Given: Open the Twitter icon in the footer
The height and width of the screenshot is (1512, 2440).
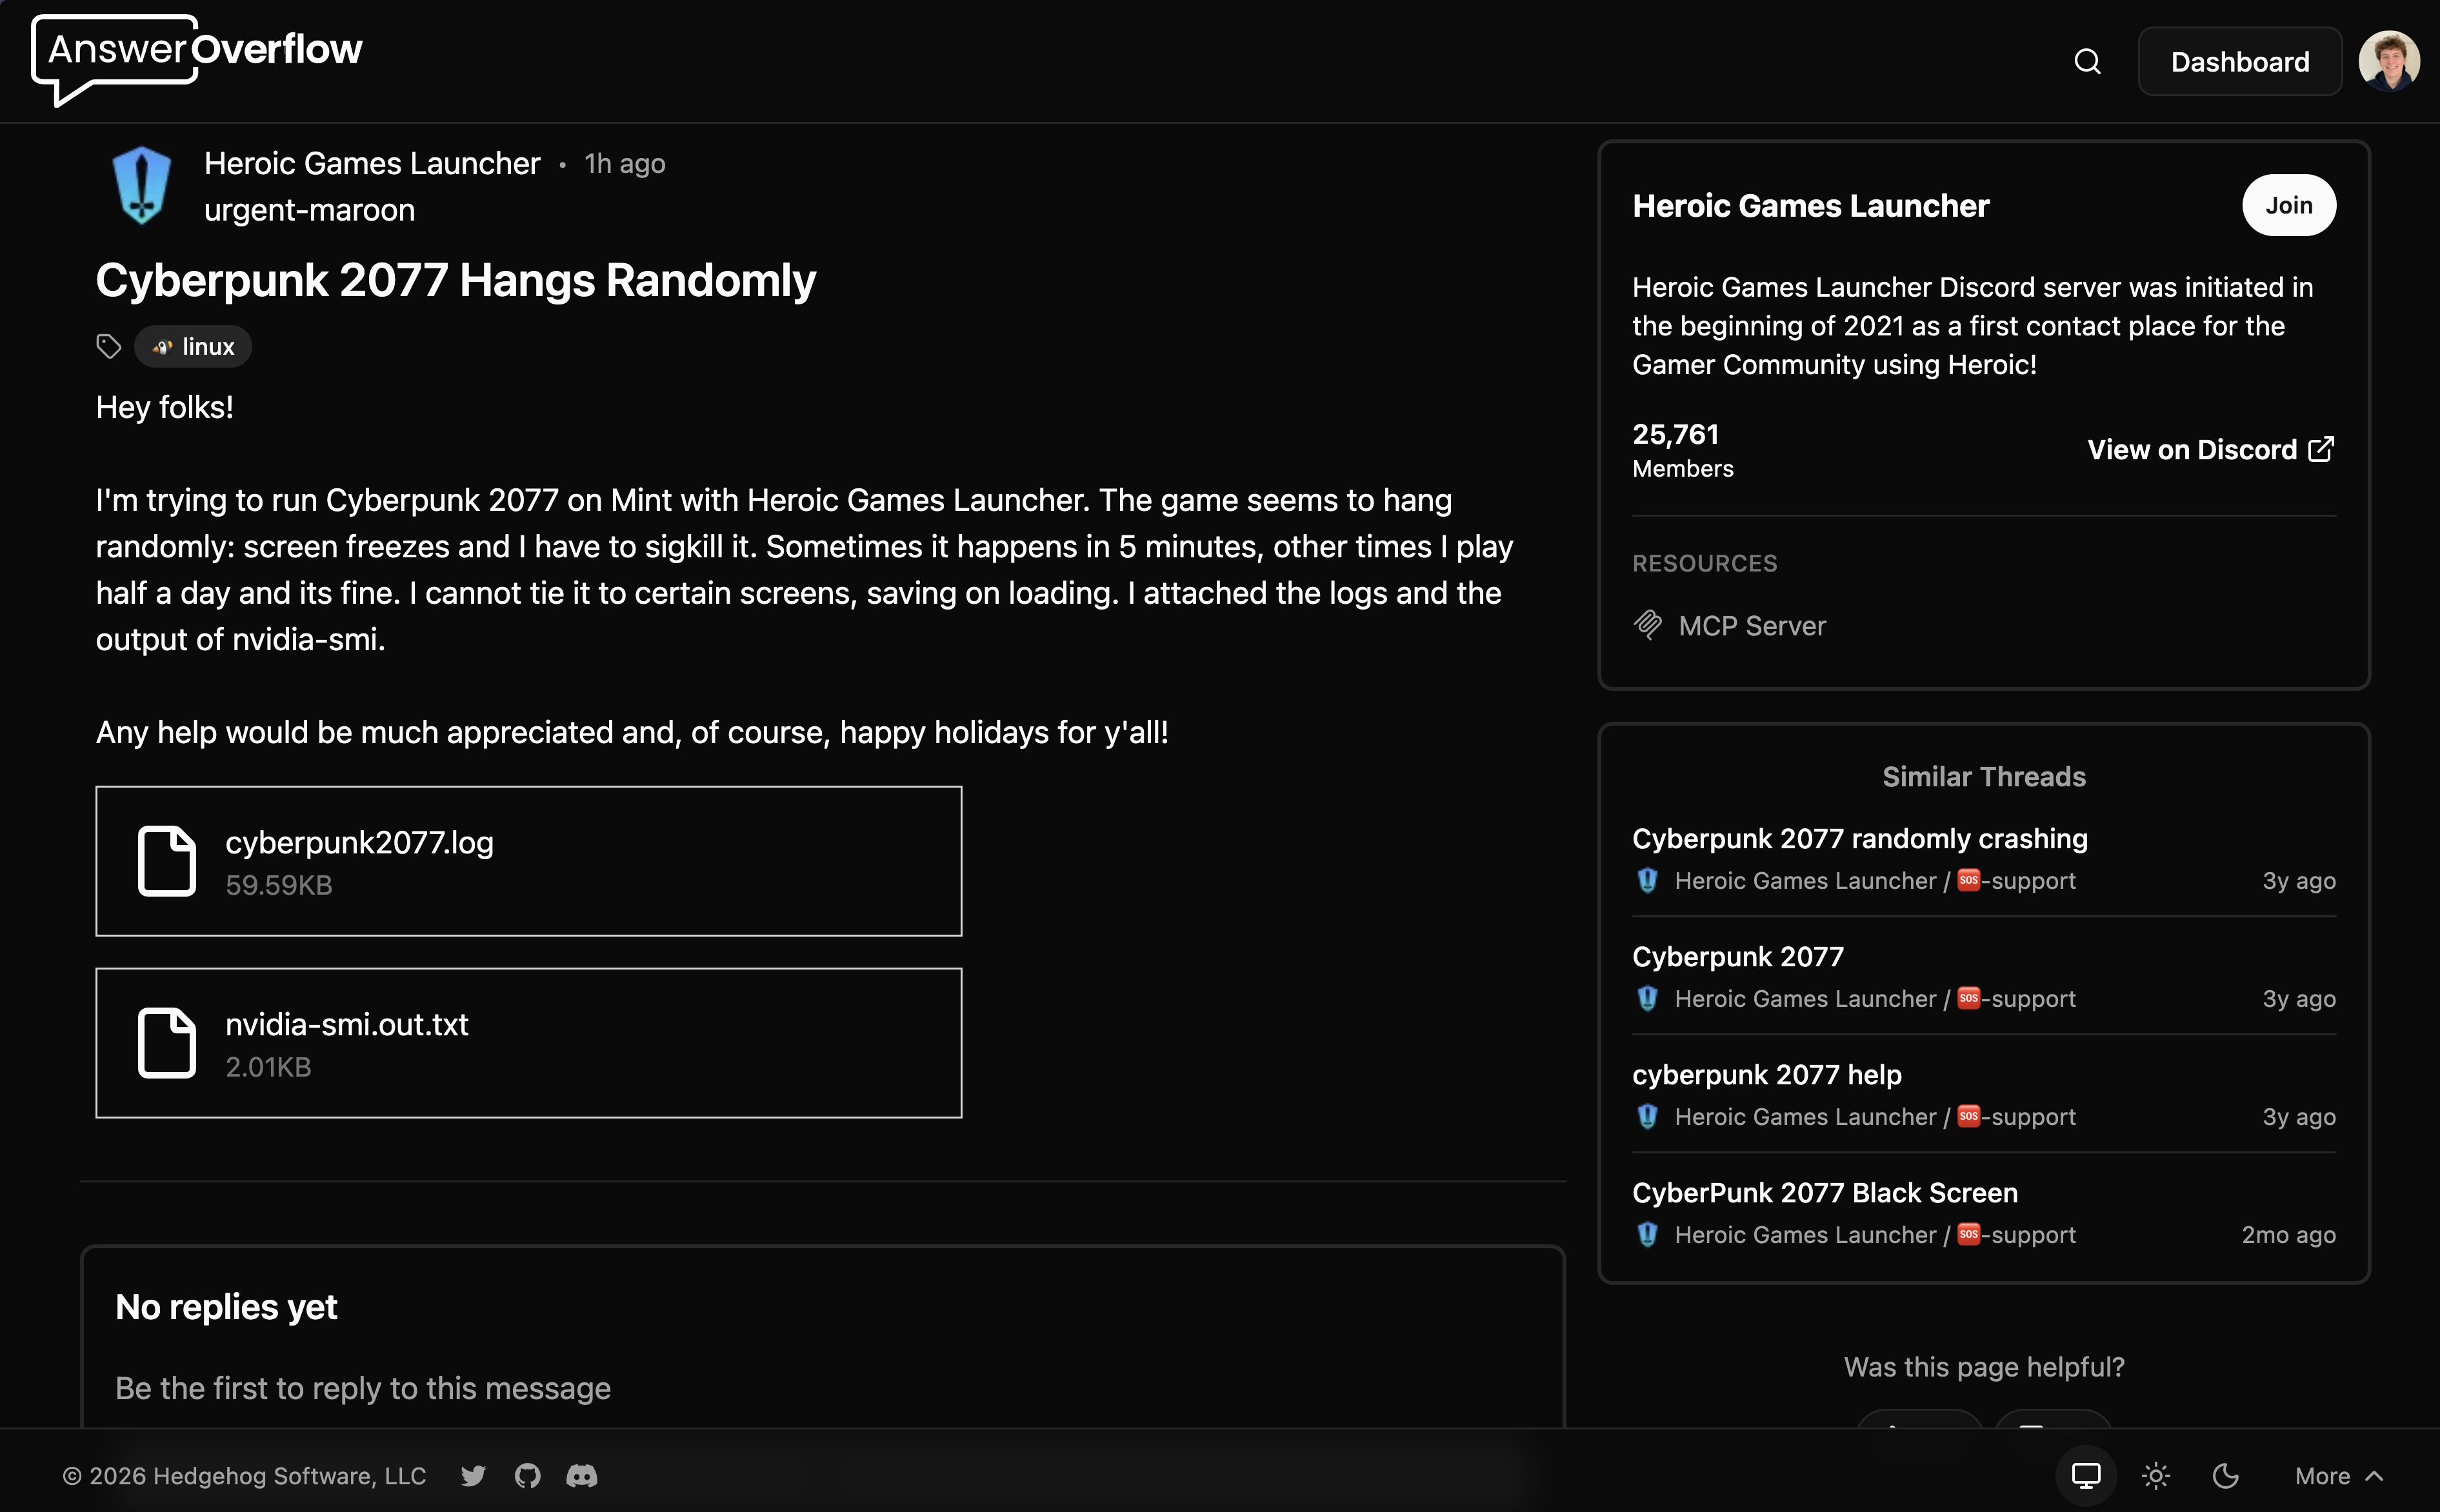Looking at the screenshot, I should coord(473,1476).
